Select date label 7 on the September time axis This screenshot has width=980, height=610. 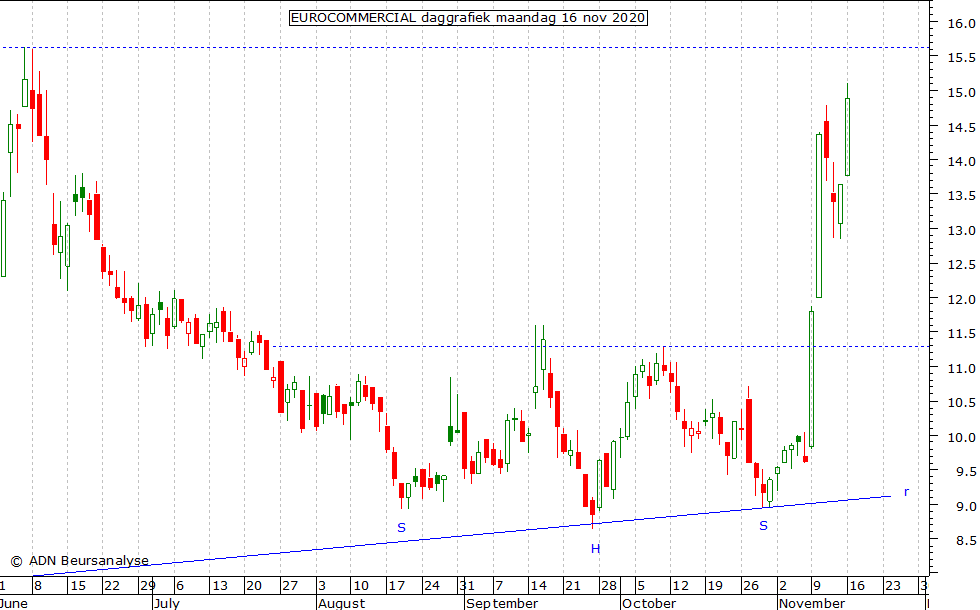499,586
